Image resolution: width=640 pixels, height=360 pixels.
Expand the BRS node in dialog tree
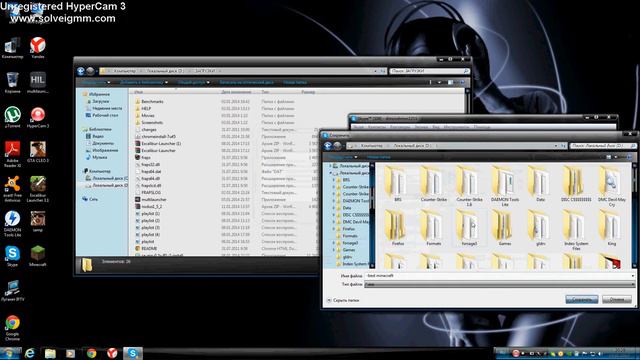333,180
